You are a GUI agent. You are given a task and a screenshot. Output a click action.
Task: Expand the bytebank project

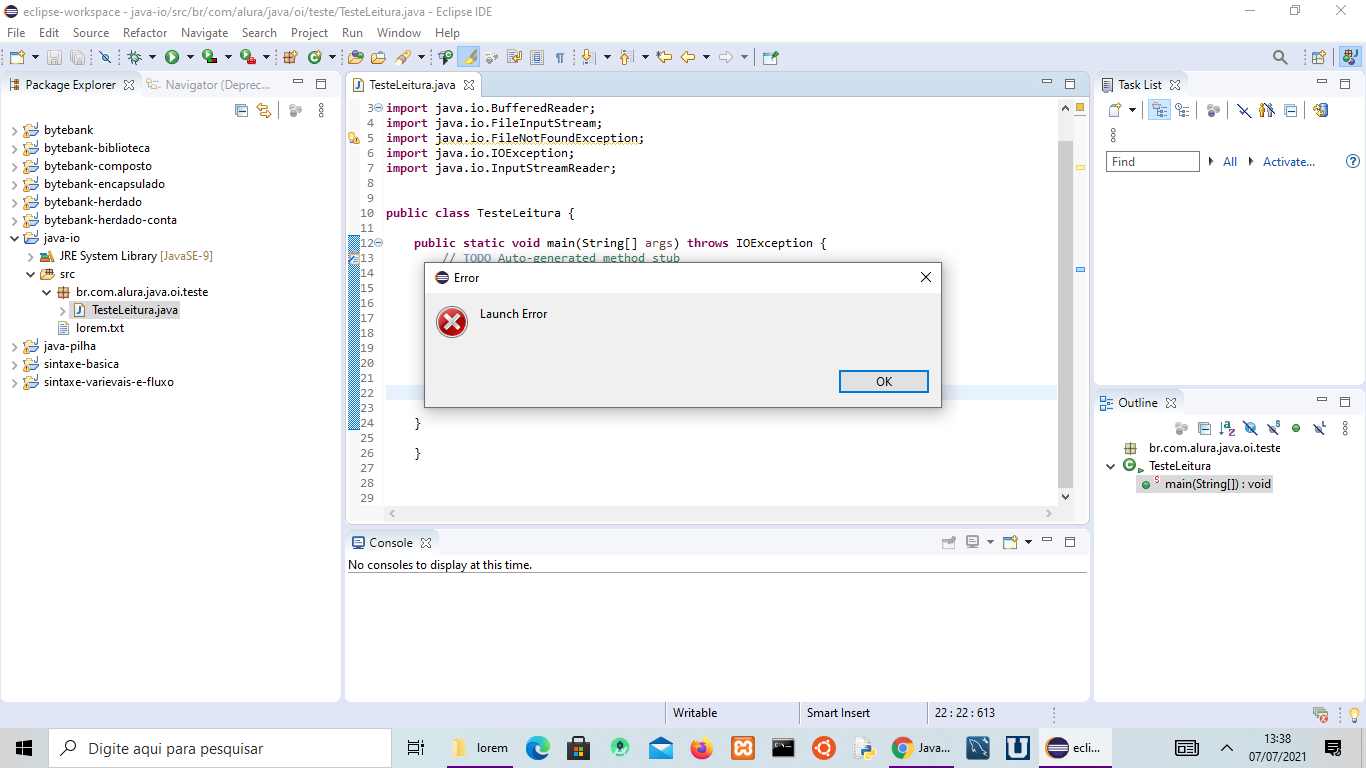(x=14, y=130)
